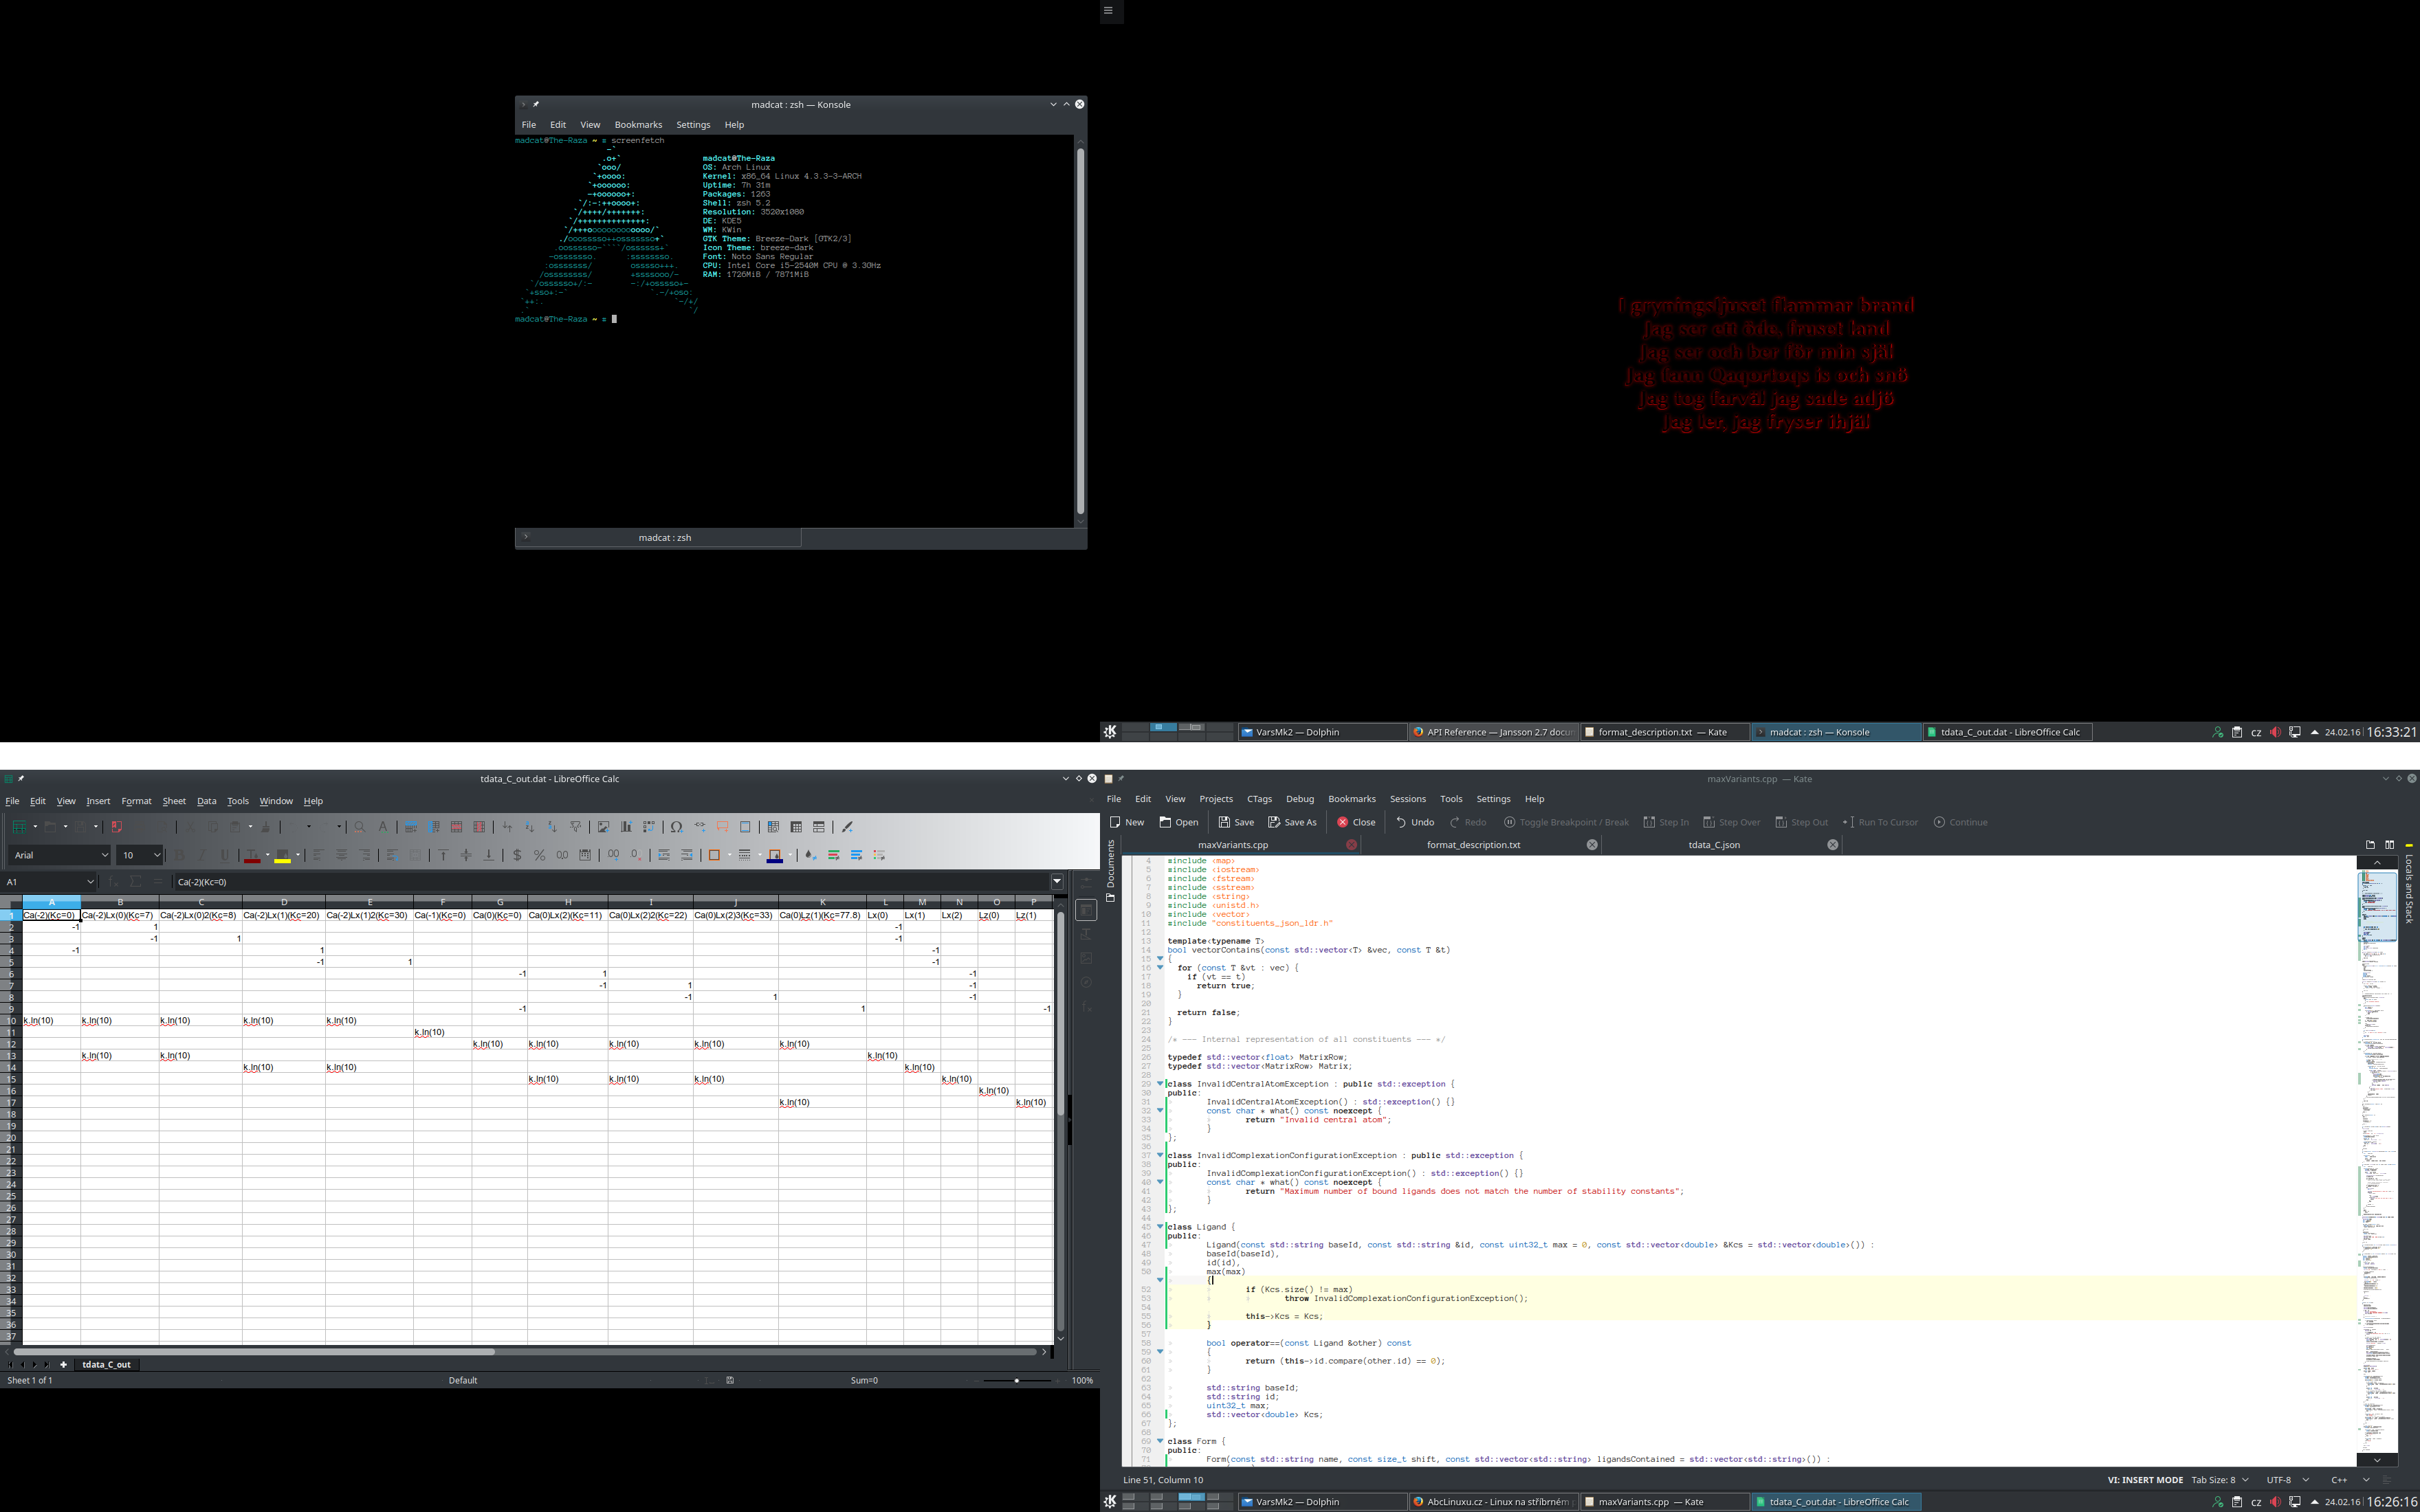Screen dimensions: 2420x1512
Task: Click the volume icon in bottom system tray
Action: [2275, 1502]
